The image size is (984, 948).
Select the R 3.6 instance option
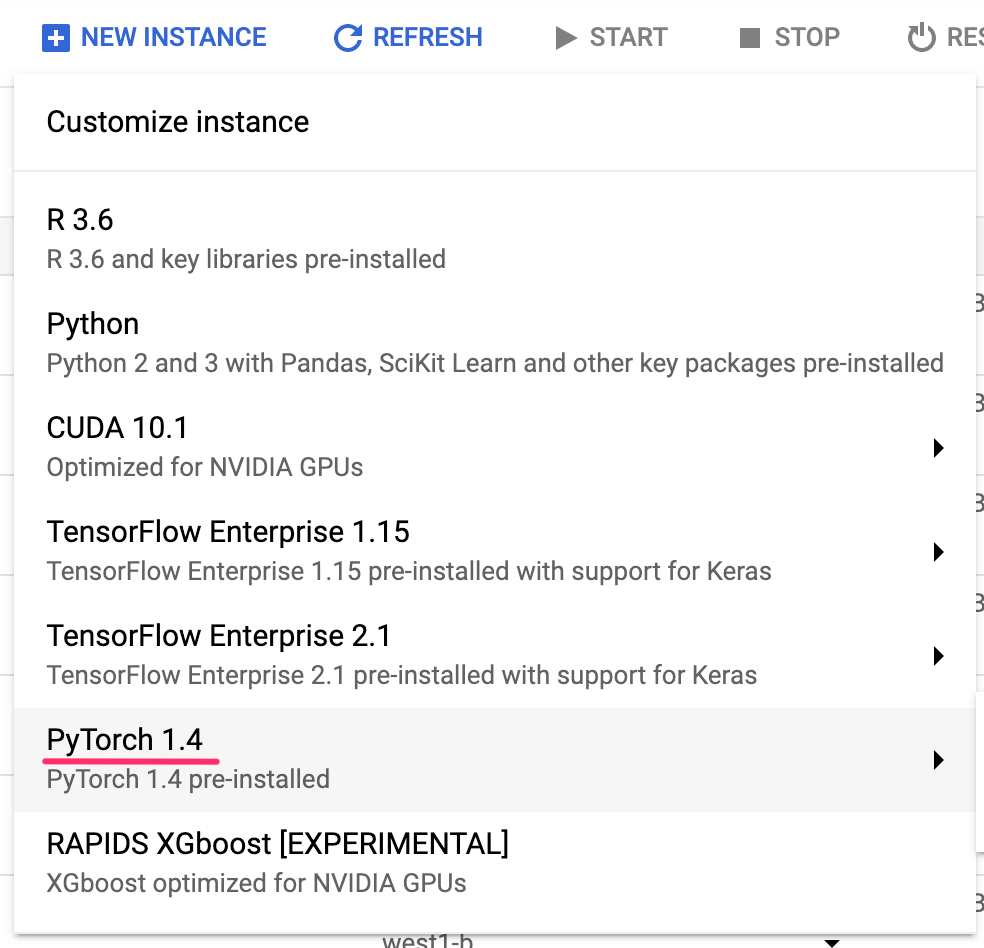82,219
